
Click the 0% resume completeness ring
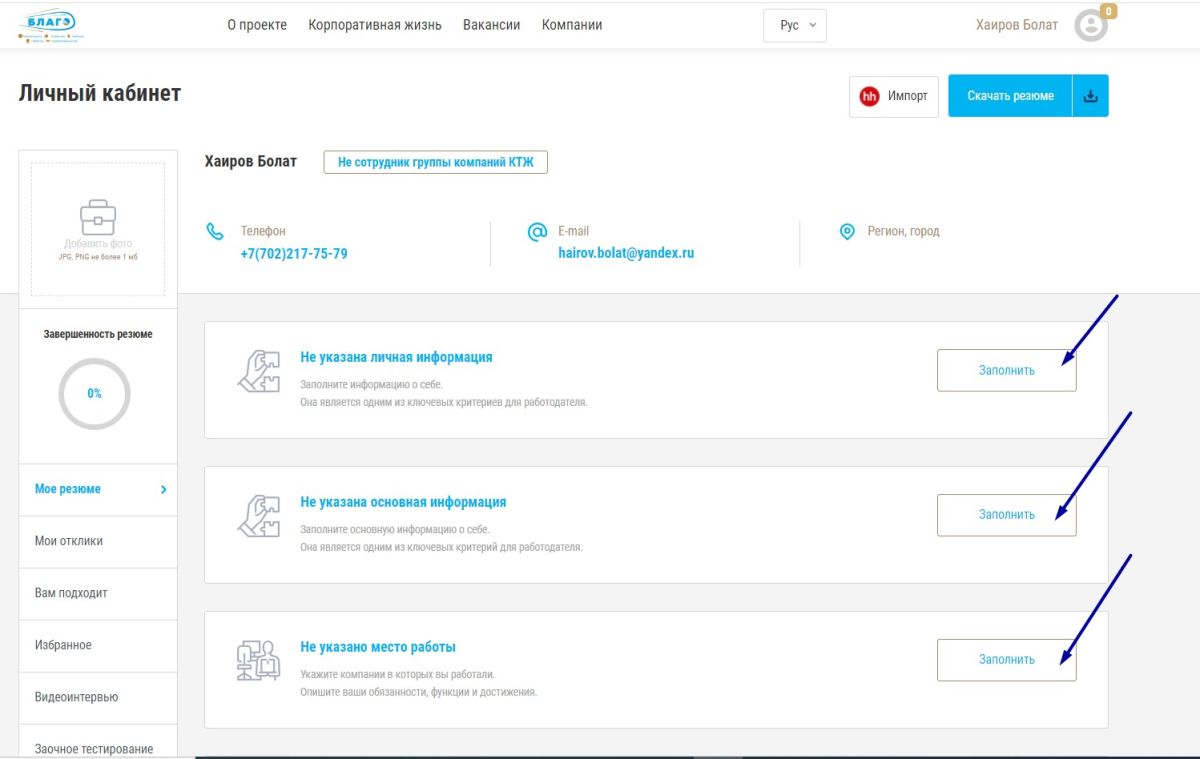coord(94,393)
